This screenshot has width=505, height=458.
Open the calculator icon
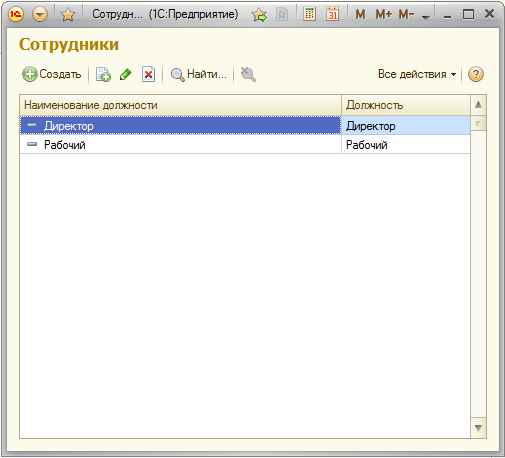click(309, 14)
